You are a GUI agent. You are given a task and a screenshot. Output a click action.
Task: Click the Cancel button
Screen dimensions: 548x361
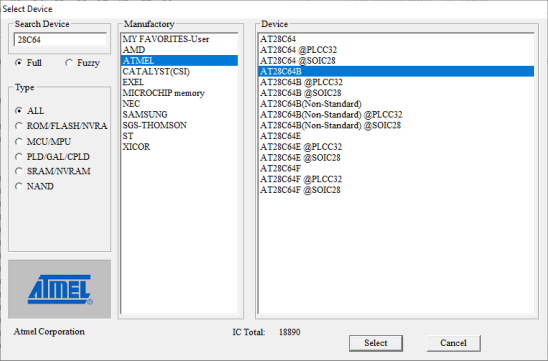453,343
